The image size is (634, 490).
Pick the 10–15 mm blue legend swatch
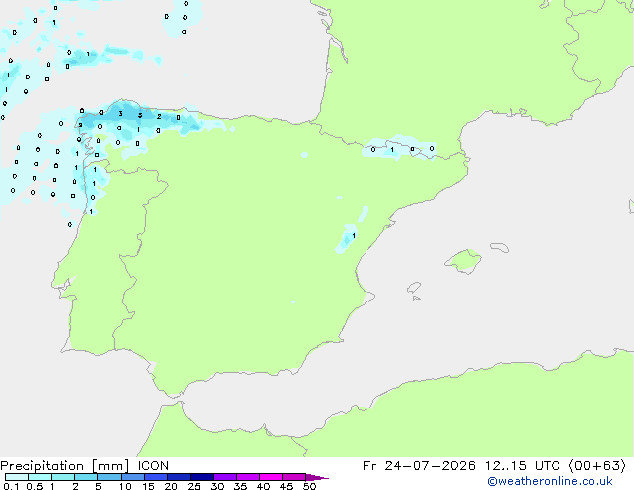point(132,477)
